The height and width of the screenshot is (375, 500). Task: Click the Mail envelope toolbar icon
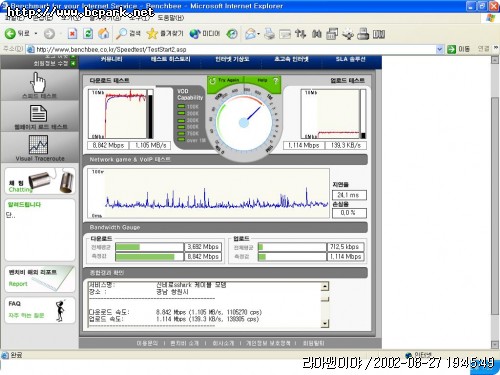point(250,34)
